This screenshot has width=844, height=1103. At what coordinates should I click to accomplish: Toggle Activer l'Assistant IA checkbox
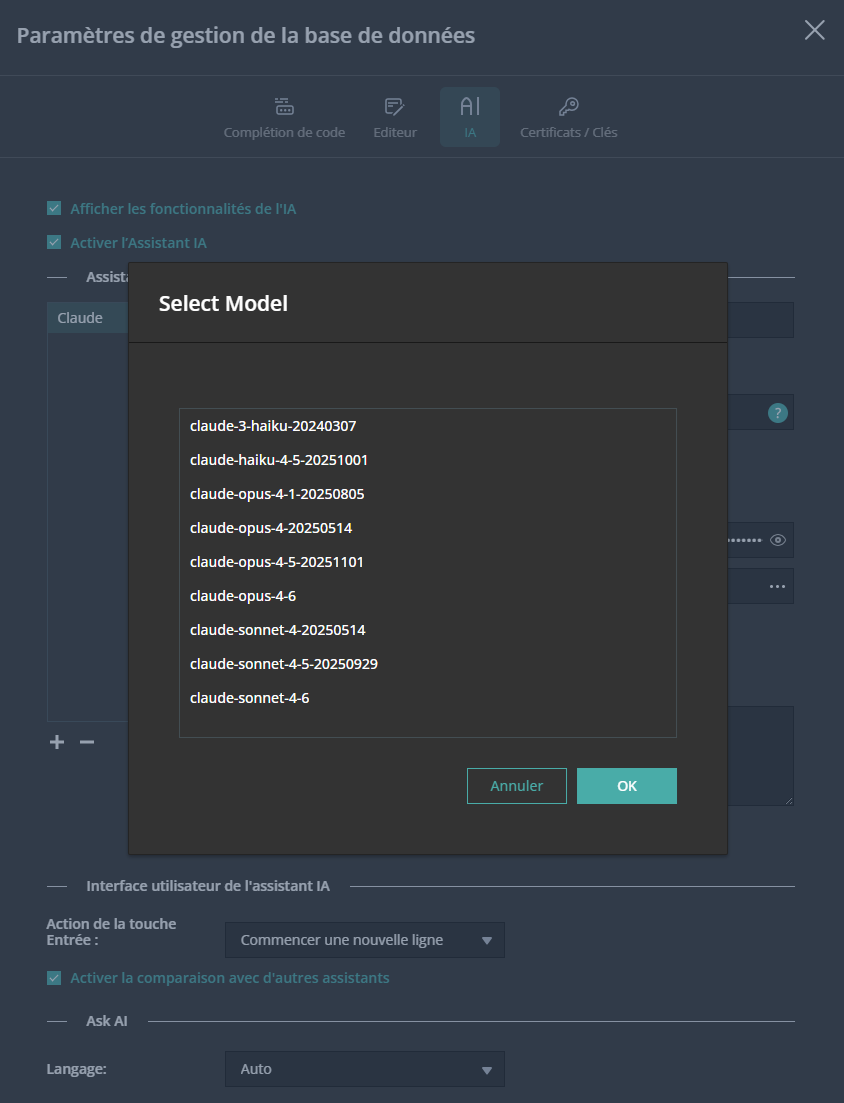pos(54,242)
